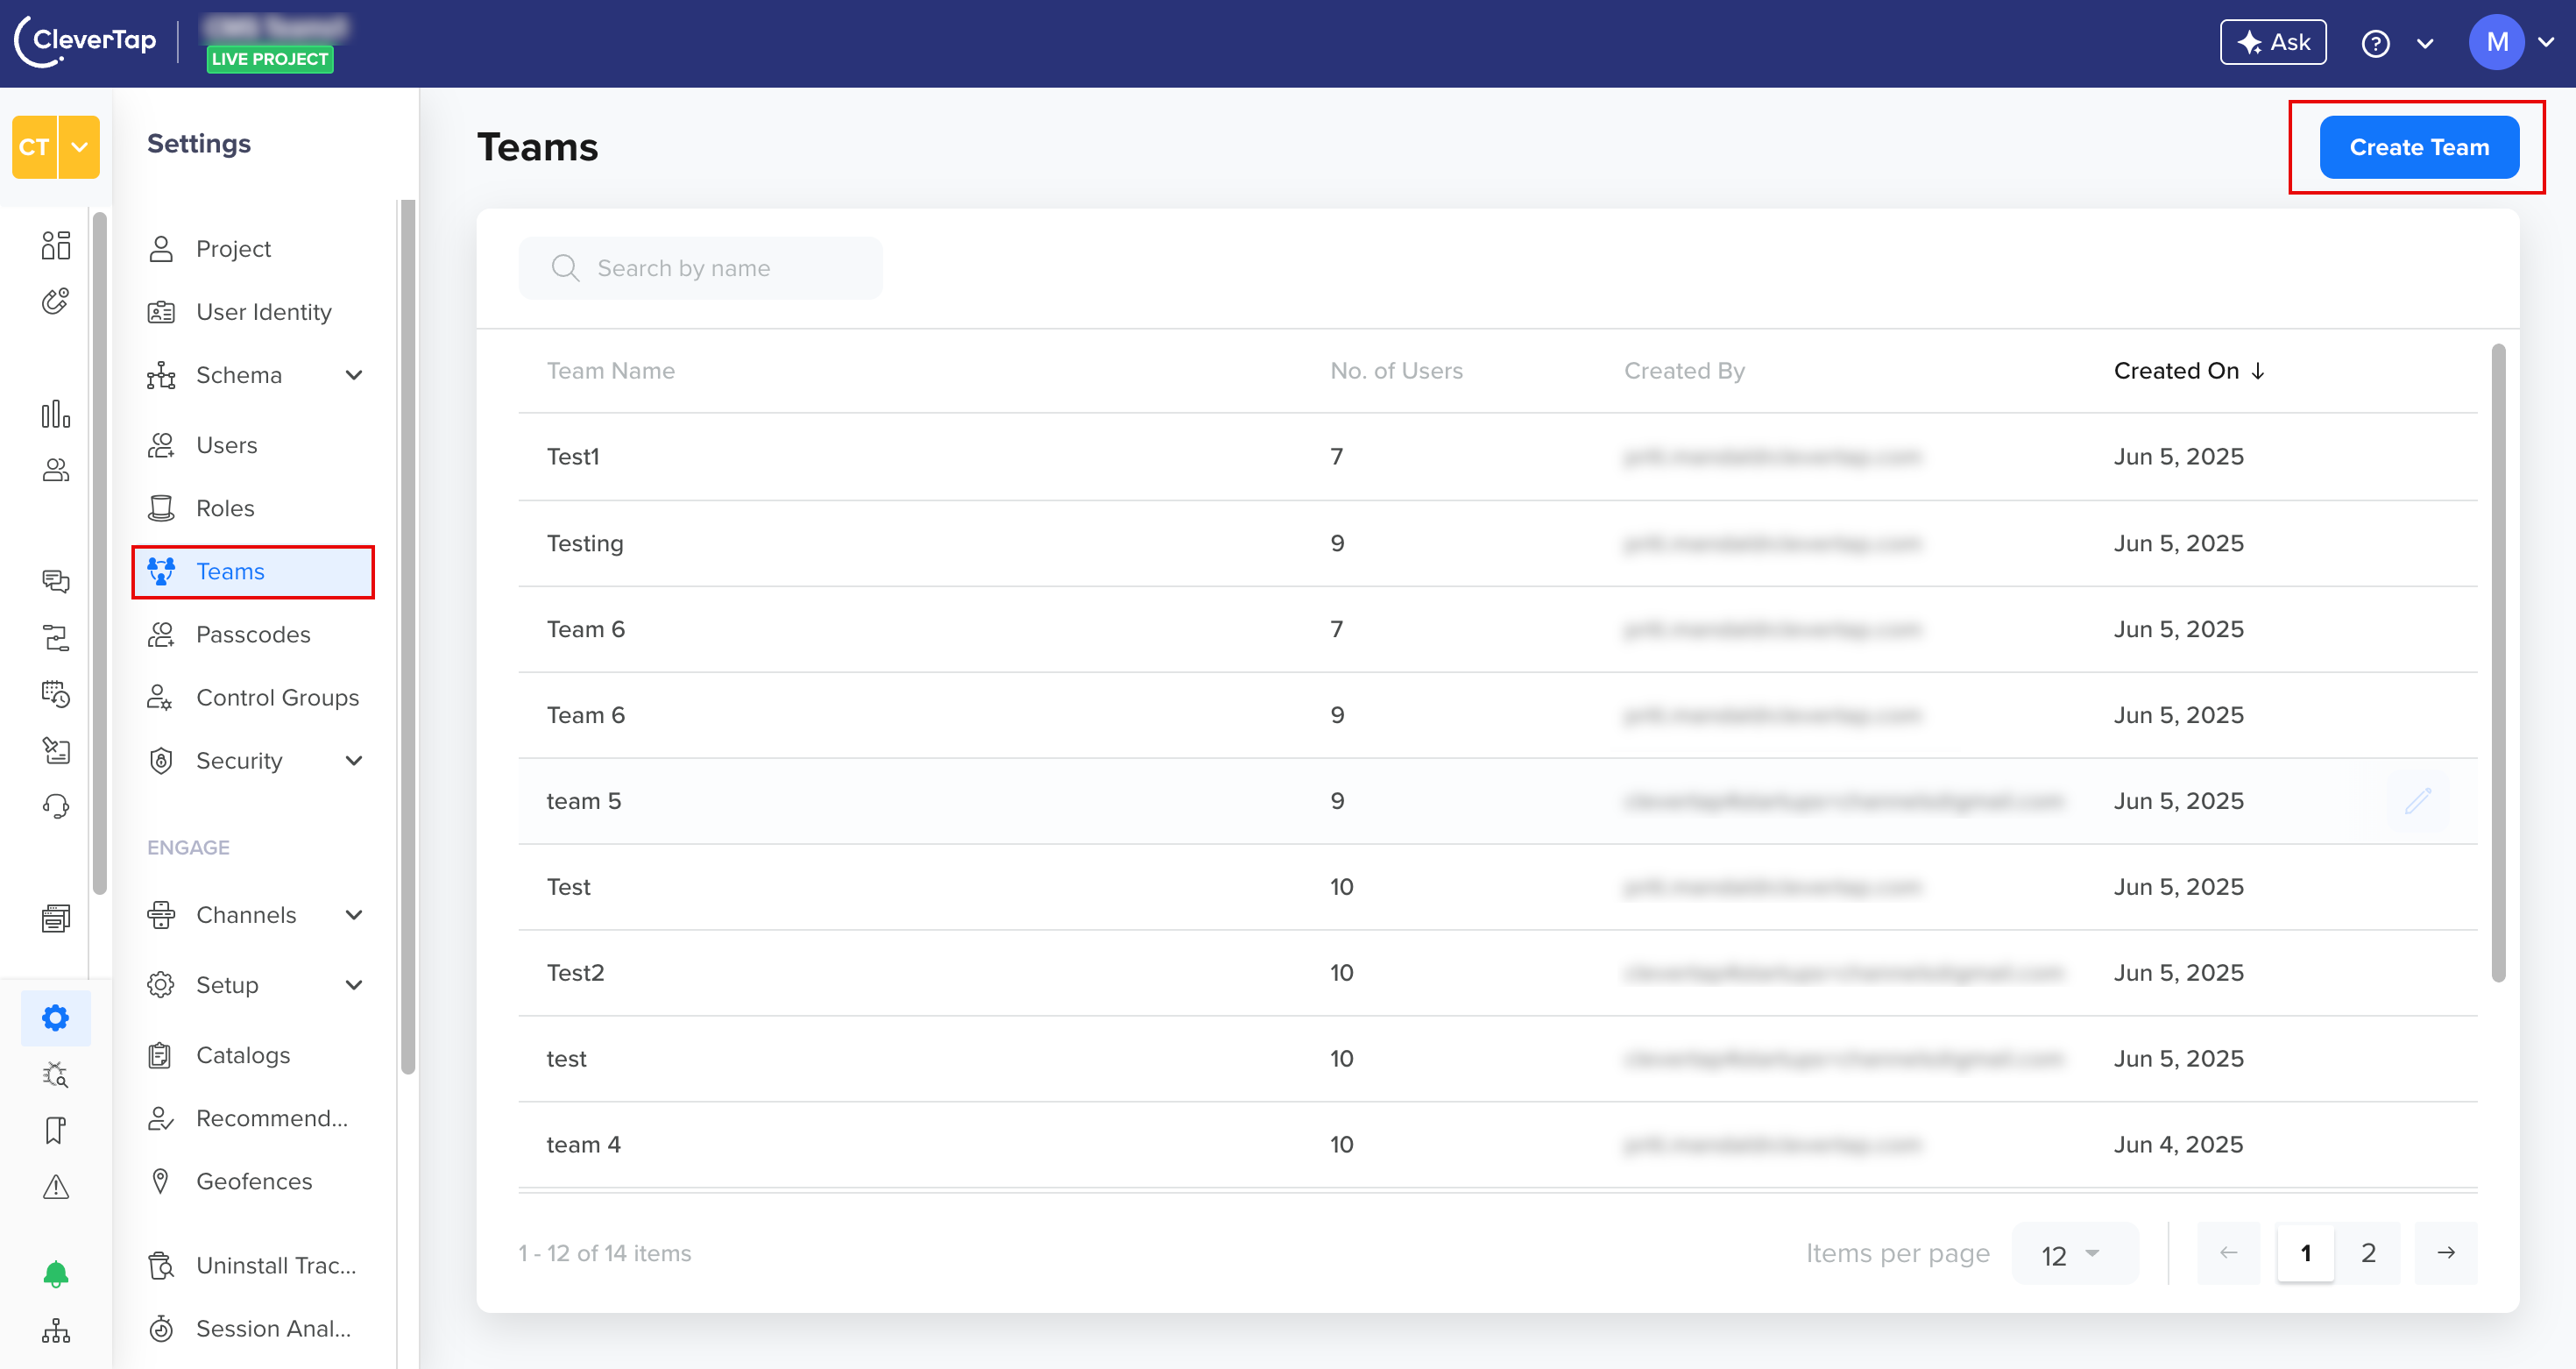Open the Control Groups settings page
2576x1369 pixels.
[277, 697]
